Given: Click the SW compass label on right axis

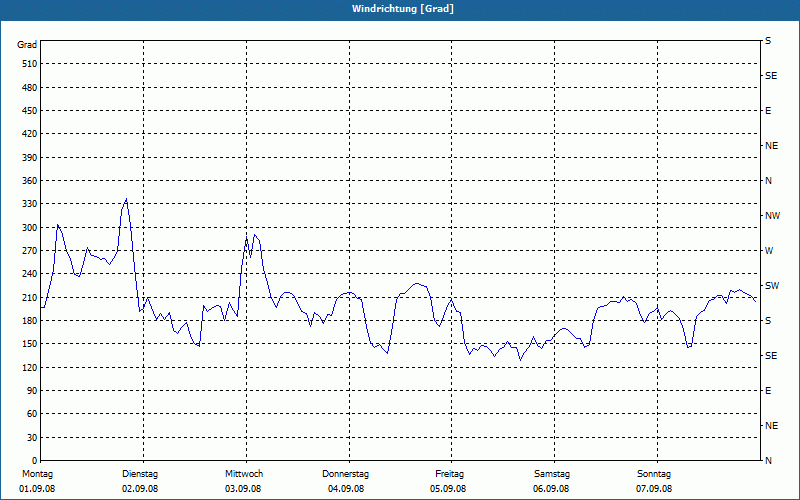Looking at the screenshot, I should point(772,286).
